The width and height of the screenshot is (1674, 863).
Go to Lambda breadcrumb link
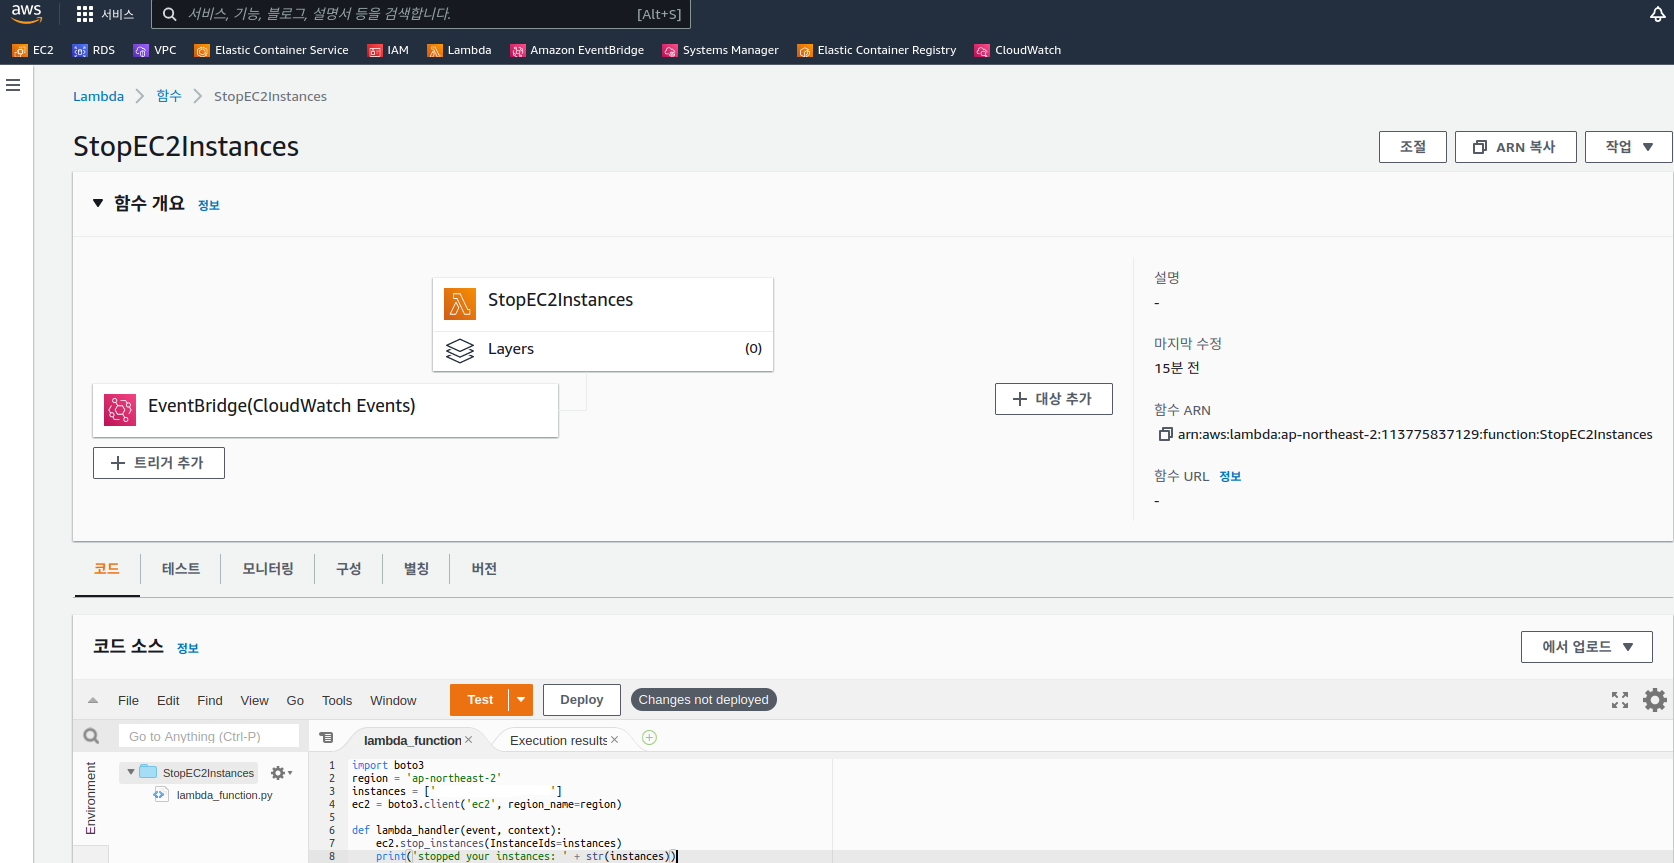click(x=98, y=97)
